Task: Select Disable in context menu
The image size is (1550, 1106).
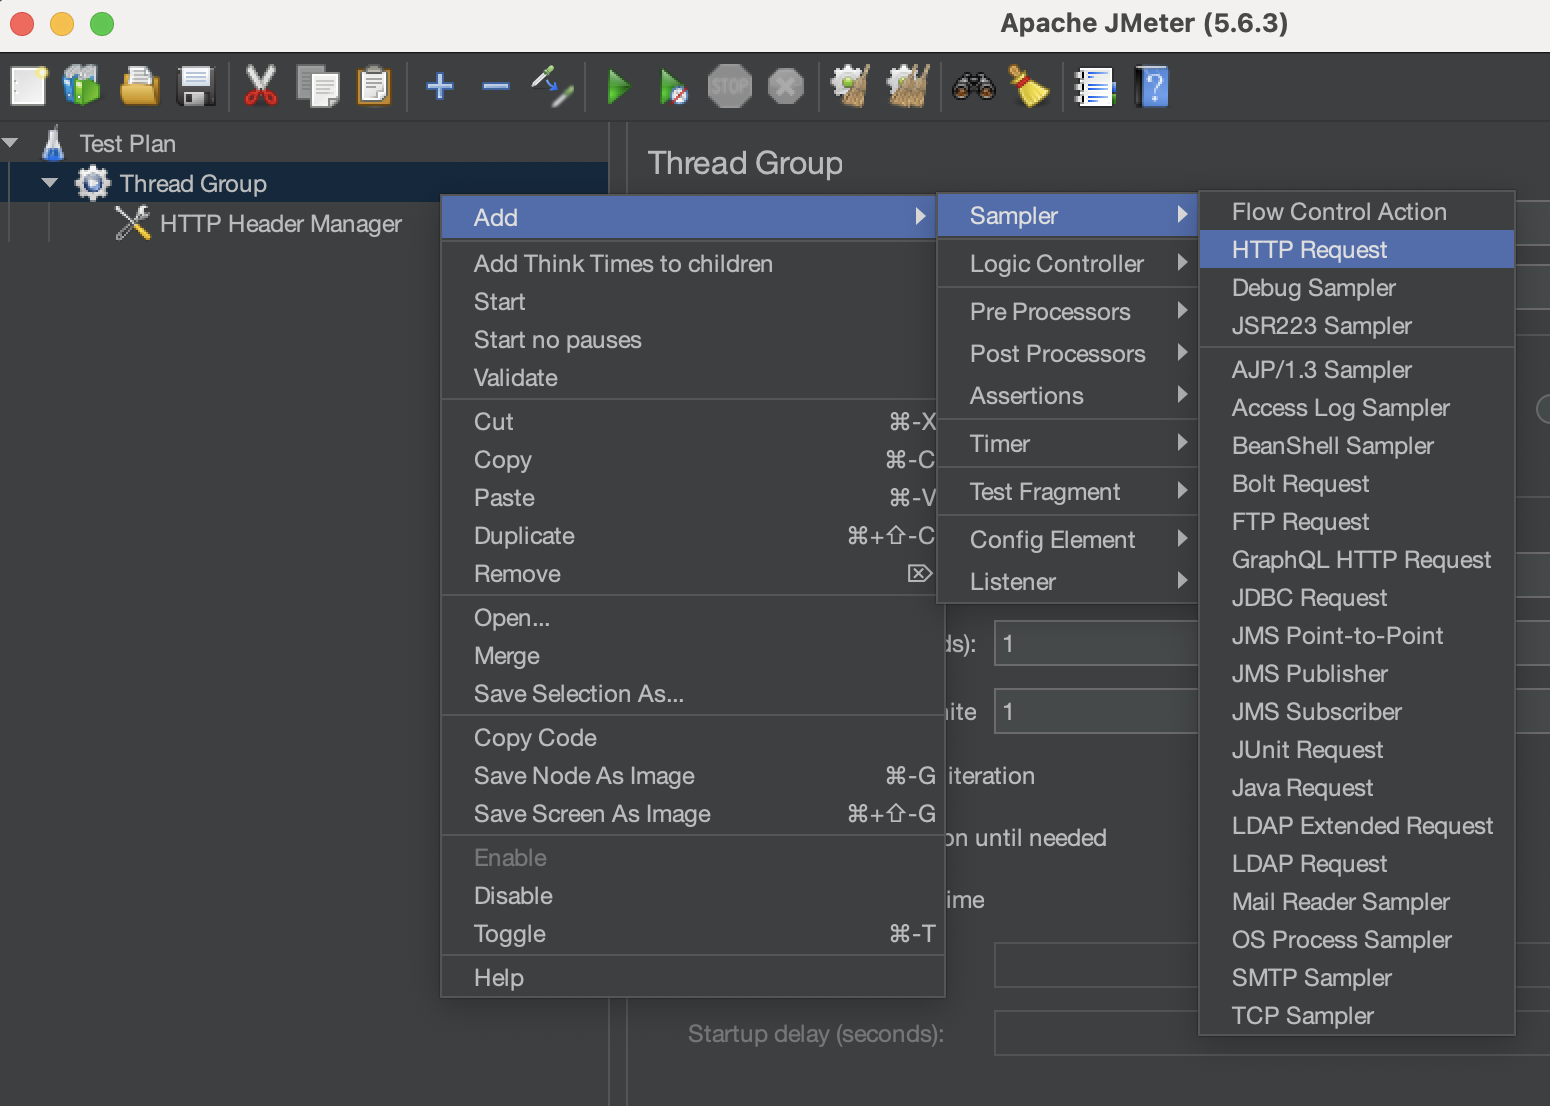Action: tap(692, 895)
